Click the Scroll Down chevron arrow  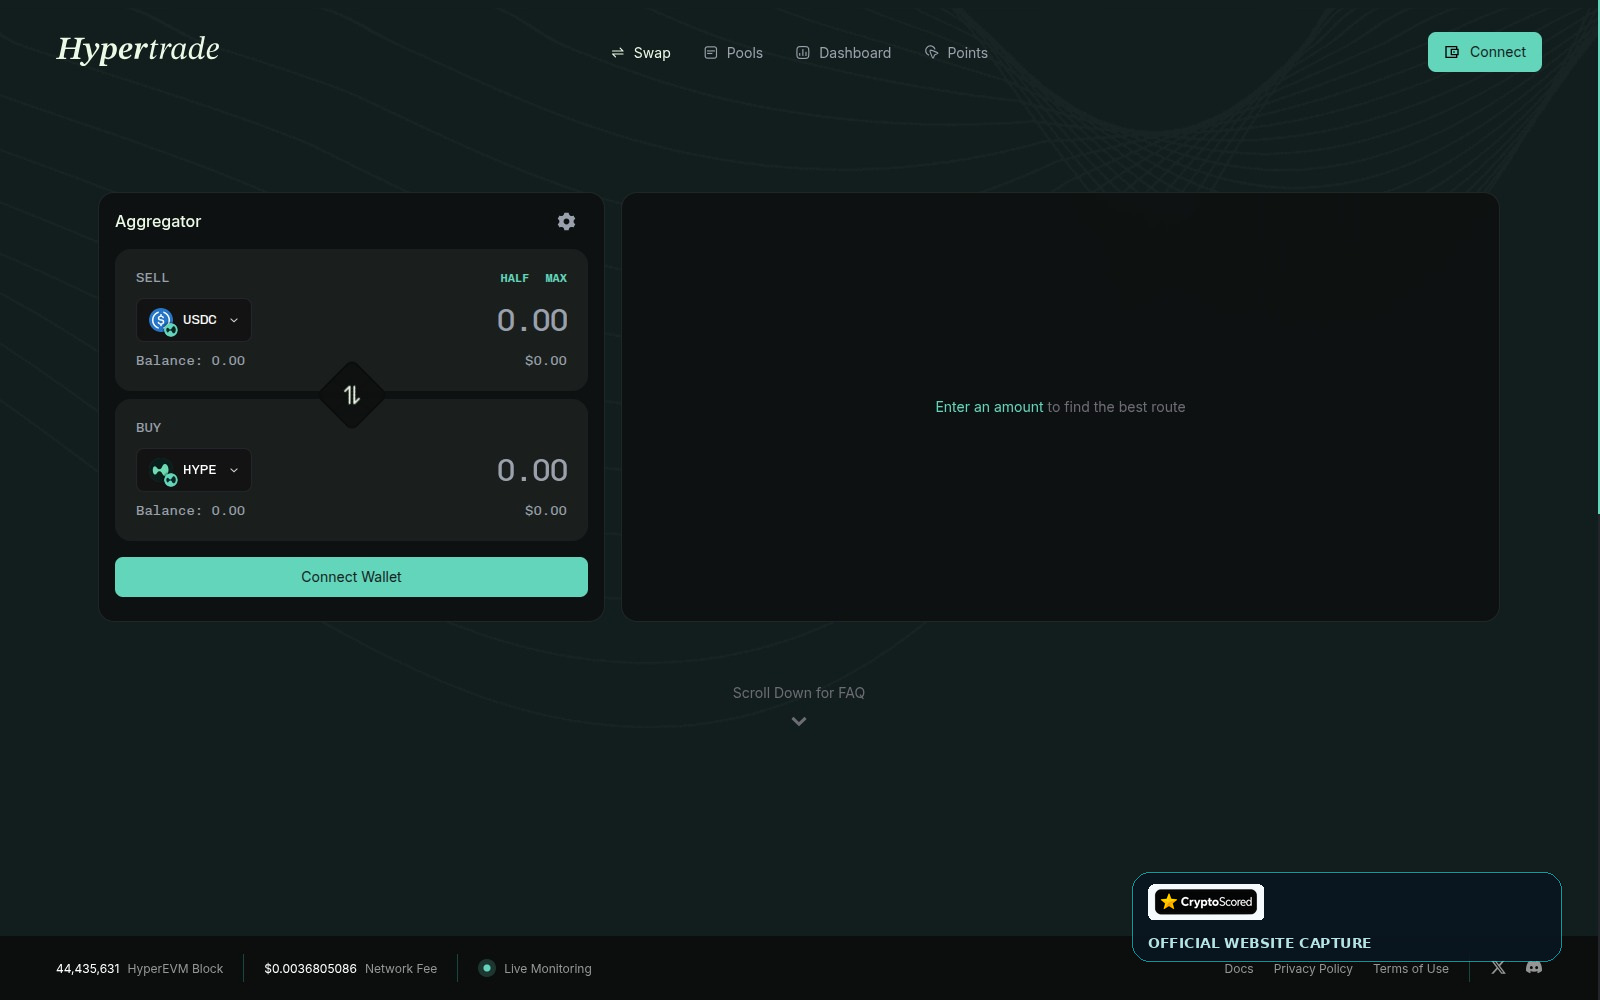[x=799, y=721]
